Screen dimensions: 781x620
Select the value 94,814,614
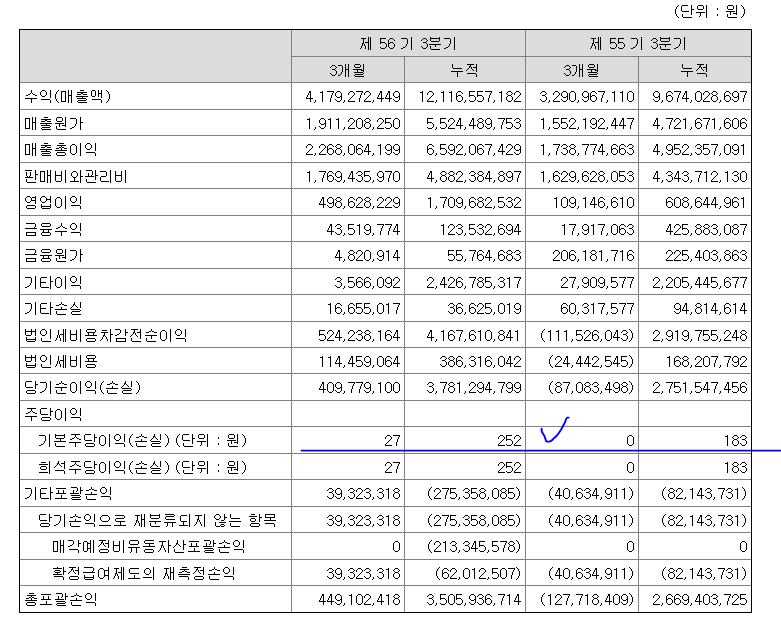(710, 309)
